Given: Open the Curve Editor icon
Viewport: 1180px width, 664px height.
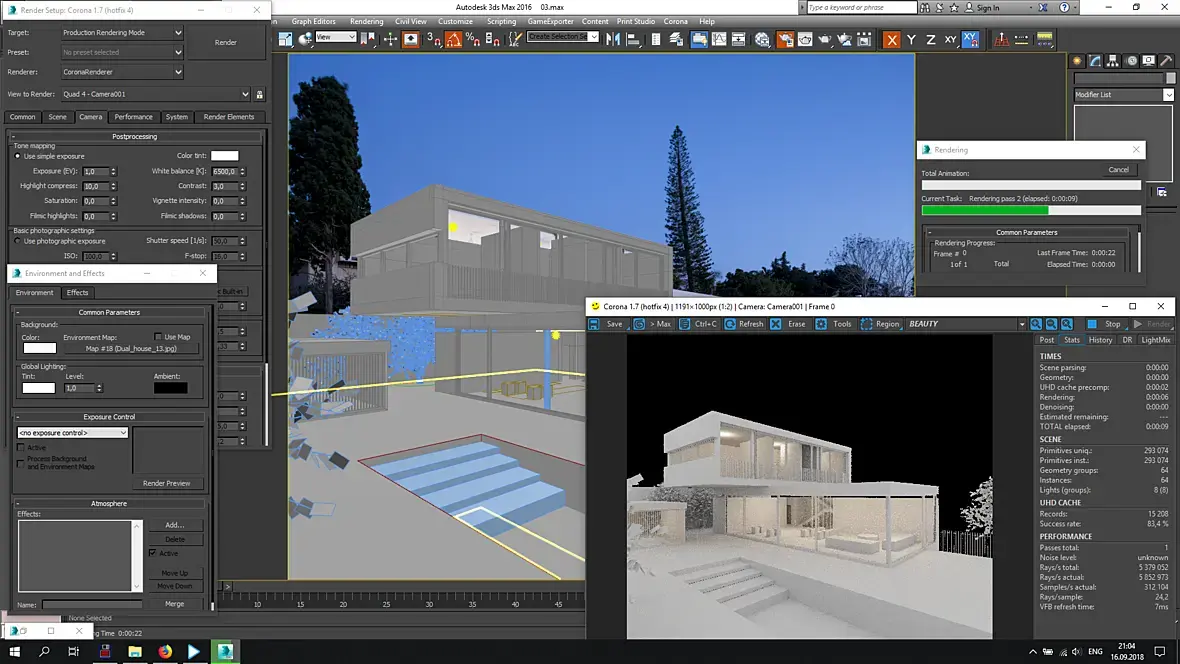Looking at the screenshot, I should click(719, 39).
